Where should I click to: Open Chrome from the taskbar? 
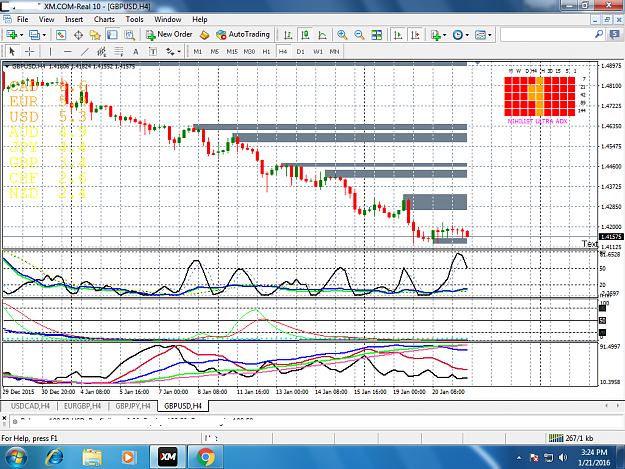[205, 457]
